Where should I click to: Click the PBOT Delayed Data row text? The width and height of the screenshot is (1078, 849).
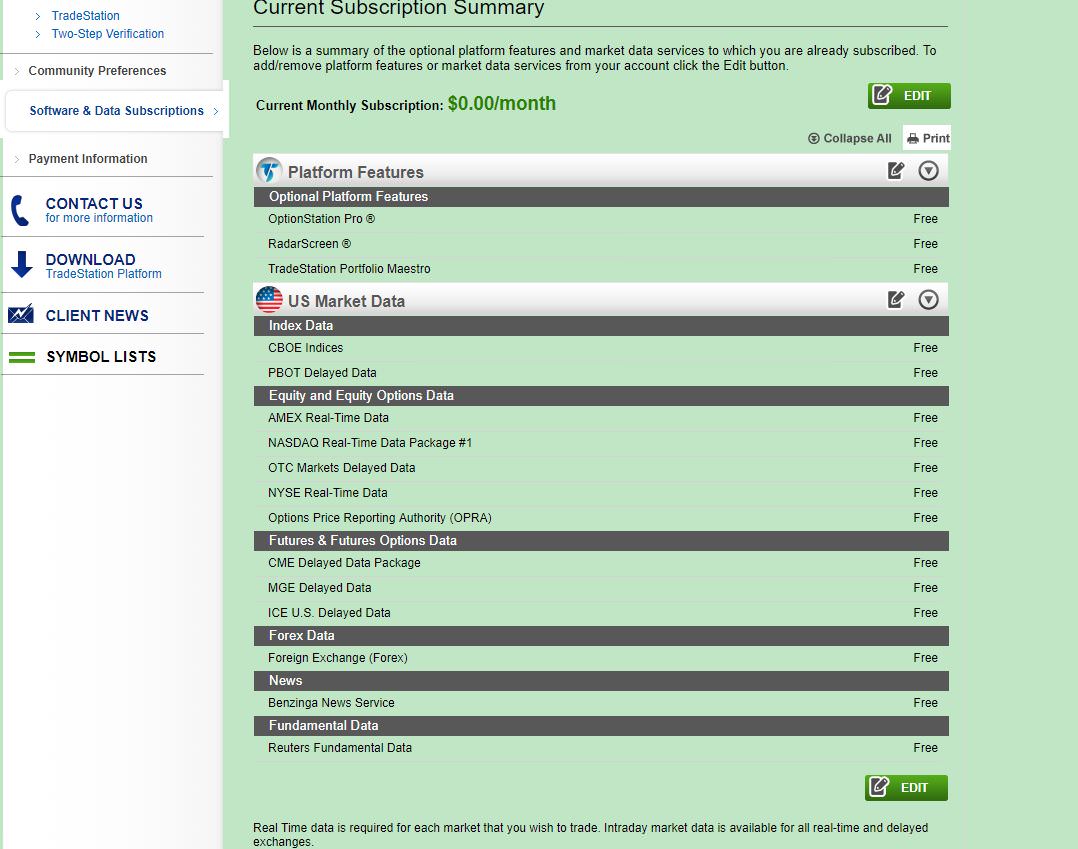[x=322, y=373]
